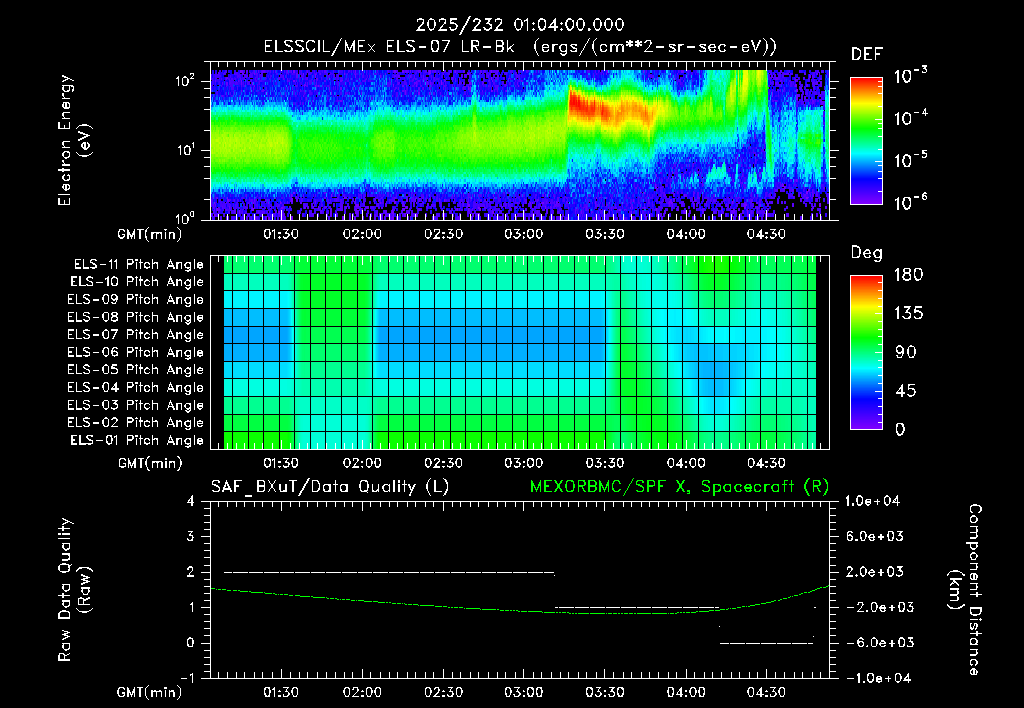
Task: Select the ELS-04 Pitch Angle row label
Action: pos(136,388)
